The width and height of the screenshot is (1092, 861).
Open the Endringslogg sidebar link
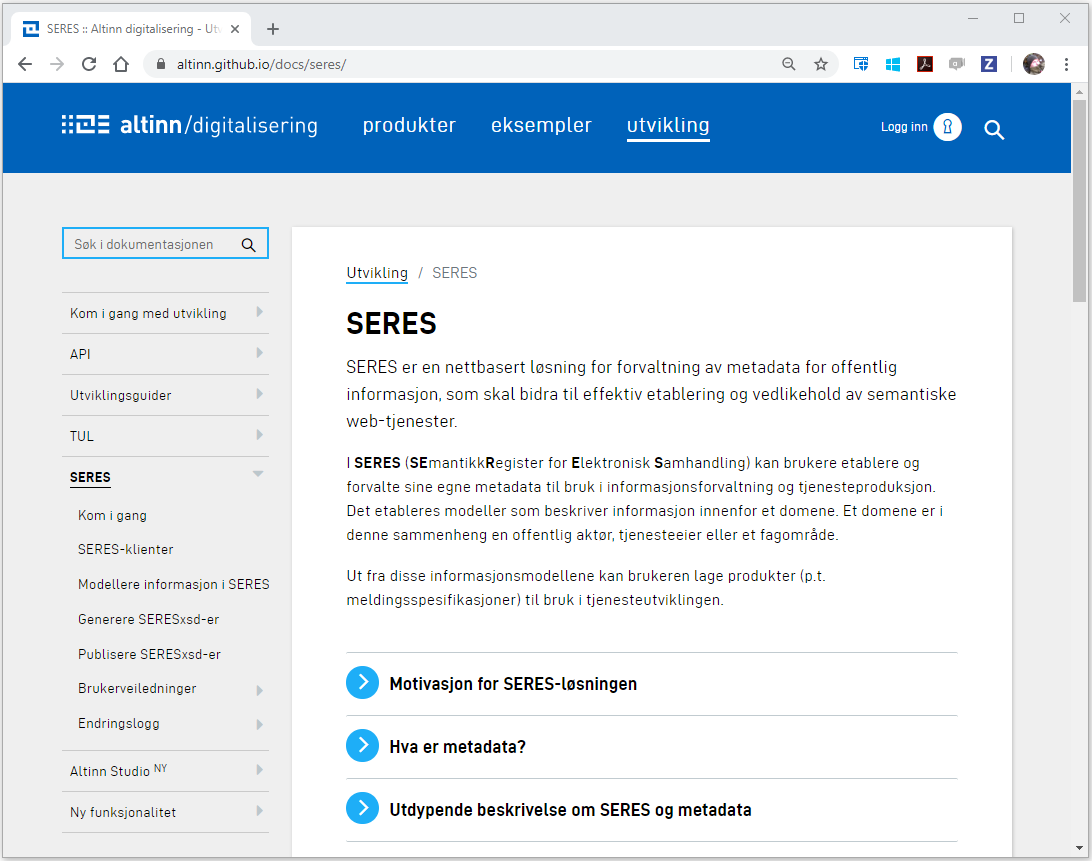(x=118, y=723)
